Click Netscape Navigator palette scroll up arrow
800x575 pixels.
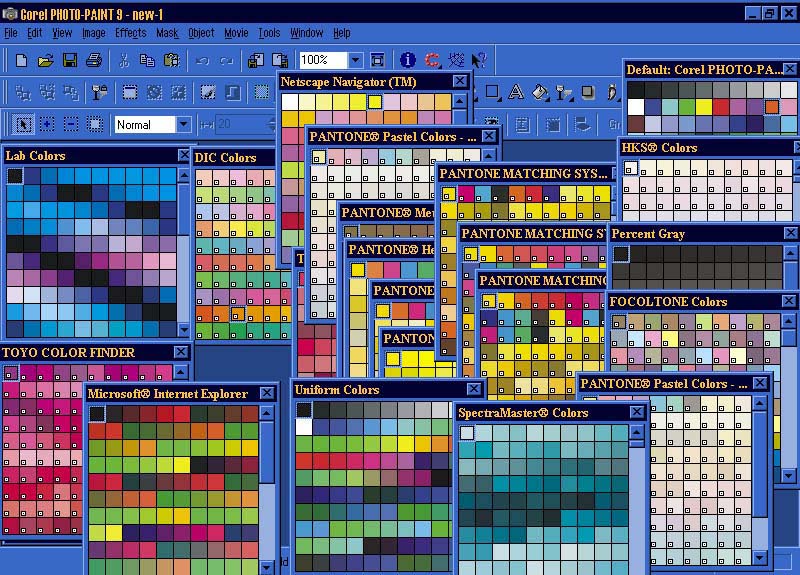460,101
